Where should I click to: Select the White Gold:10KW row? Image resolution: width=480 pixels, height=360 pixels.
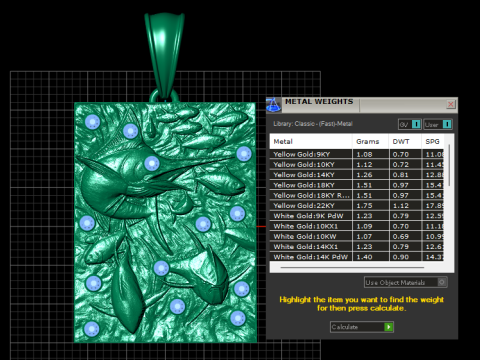356,237
